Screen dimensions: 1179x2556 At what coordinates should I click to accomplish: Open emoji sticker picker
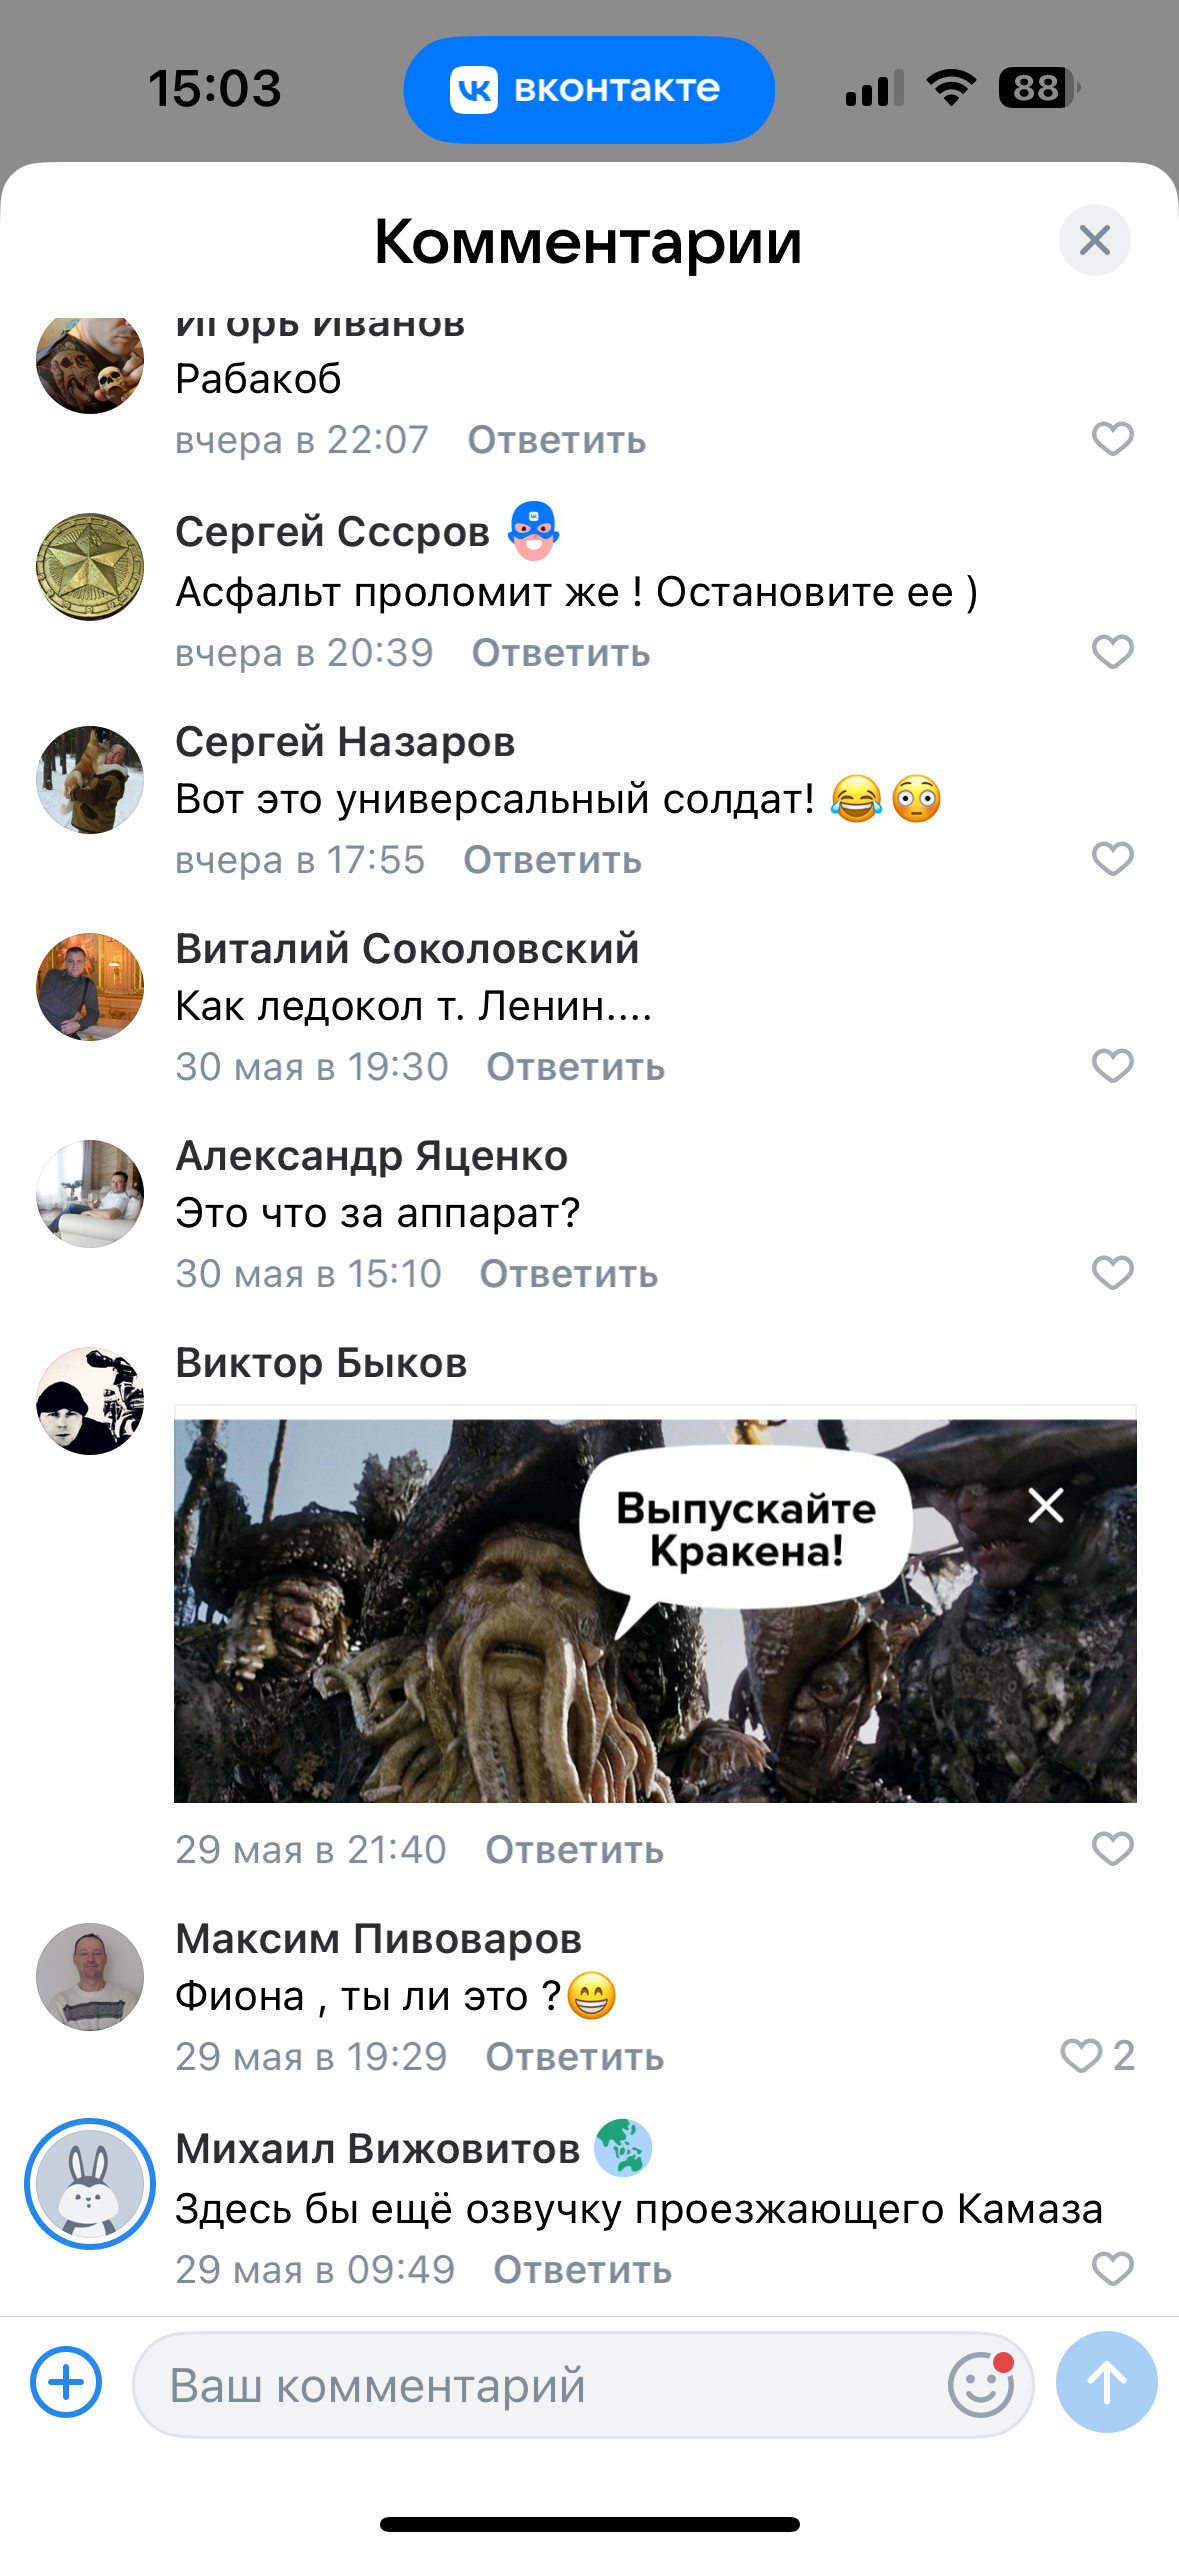981,2384
